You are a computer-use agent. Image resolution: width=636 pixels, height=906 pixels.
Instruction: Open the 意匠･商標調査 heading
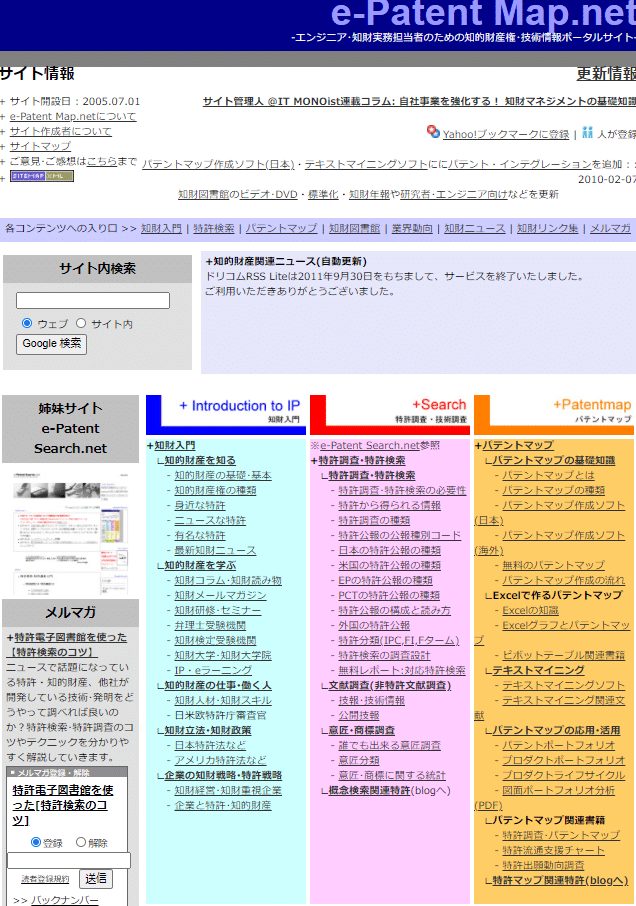pyautogui.click(x=362, y=730)
